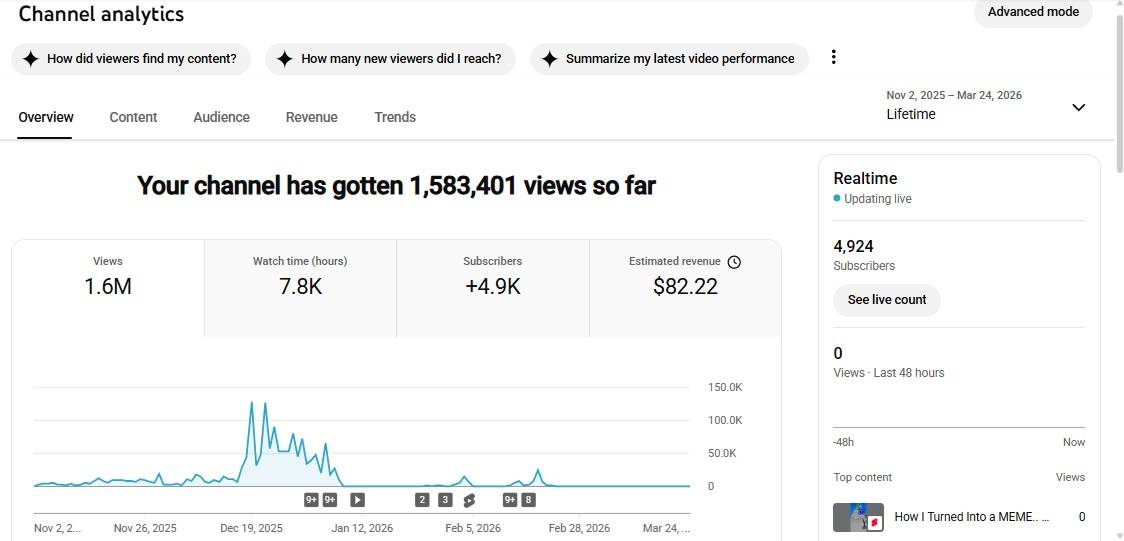This screenshot has height=541, width=1124.
Task: Click the play video marker under chart
Action: pos(357,500)
